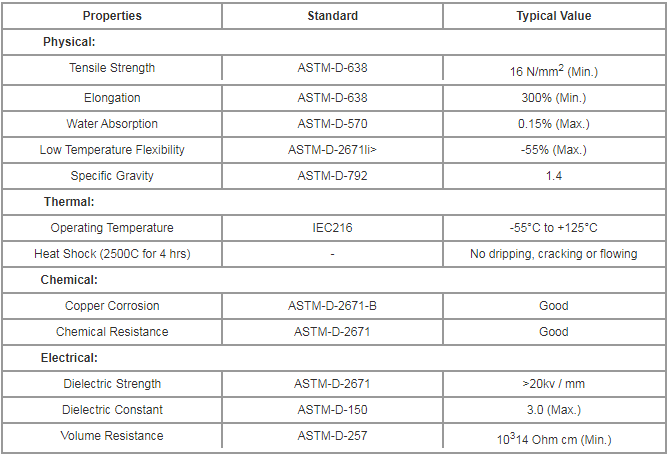
Task: Select the ASTM-D-257 standard cell
Action: click(x=333, y=436)
